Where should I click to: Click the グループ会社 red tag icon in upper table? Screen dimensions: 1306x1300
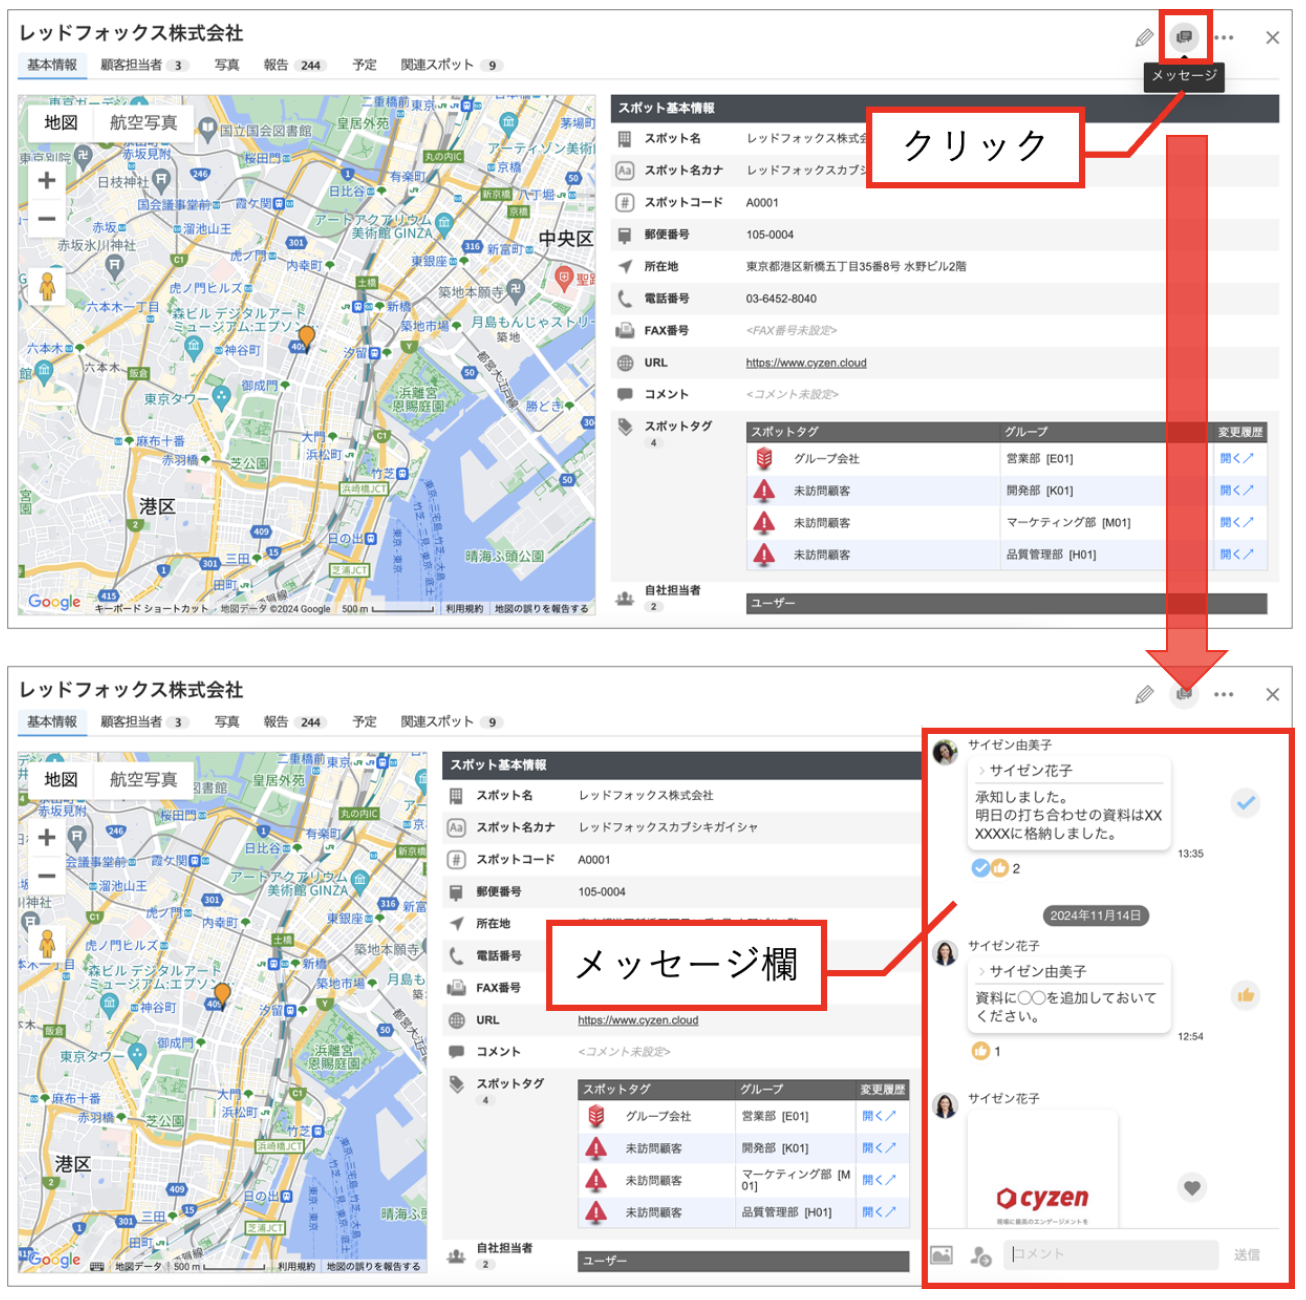[765, 458]
